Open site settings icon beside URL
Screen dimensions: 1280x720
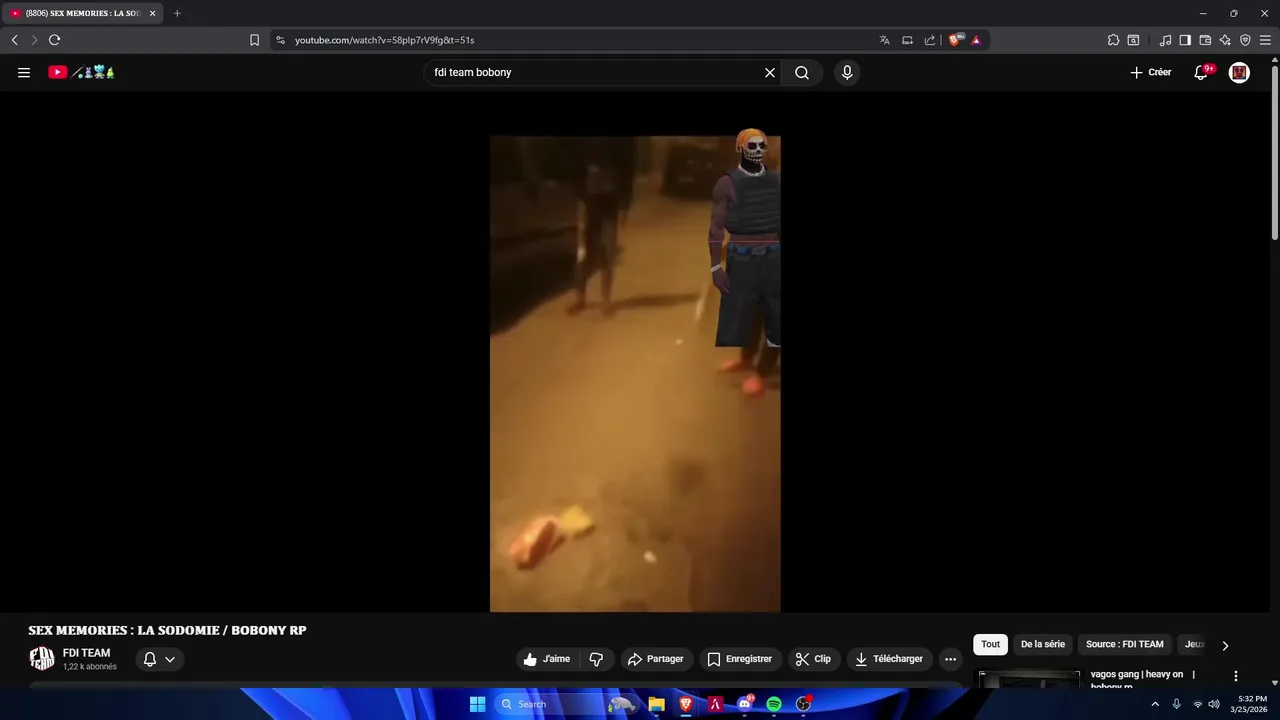coord(280,40)
